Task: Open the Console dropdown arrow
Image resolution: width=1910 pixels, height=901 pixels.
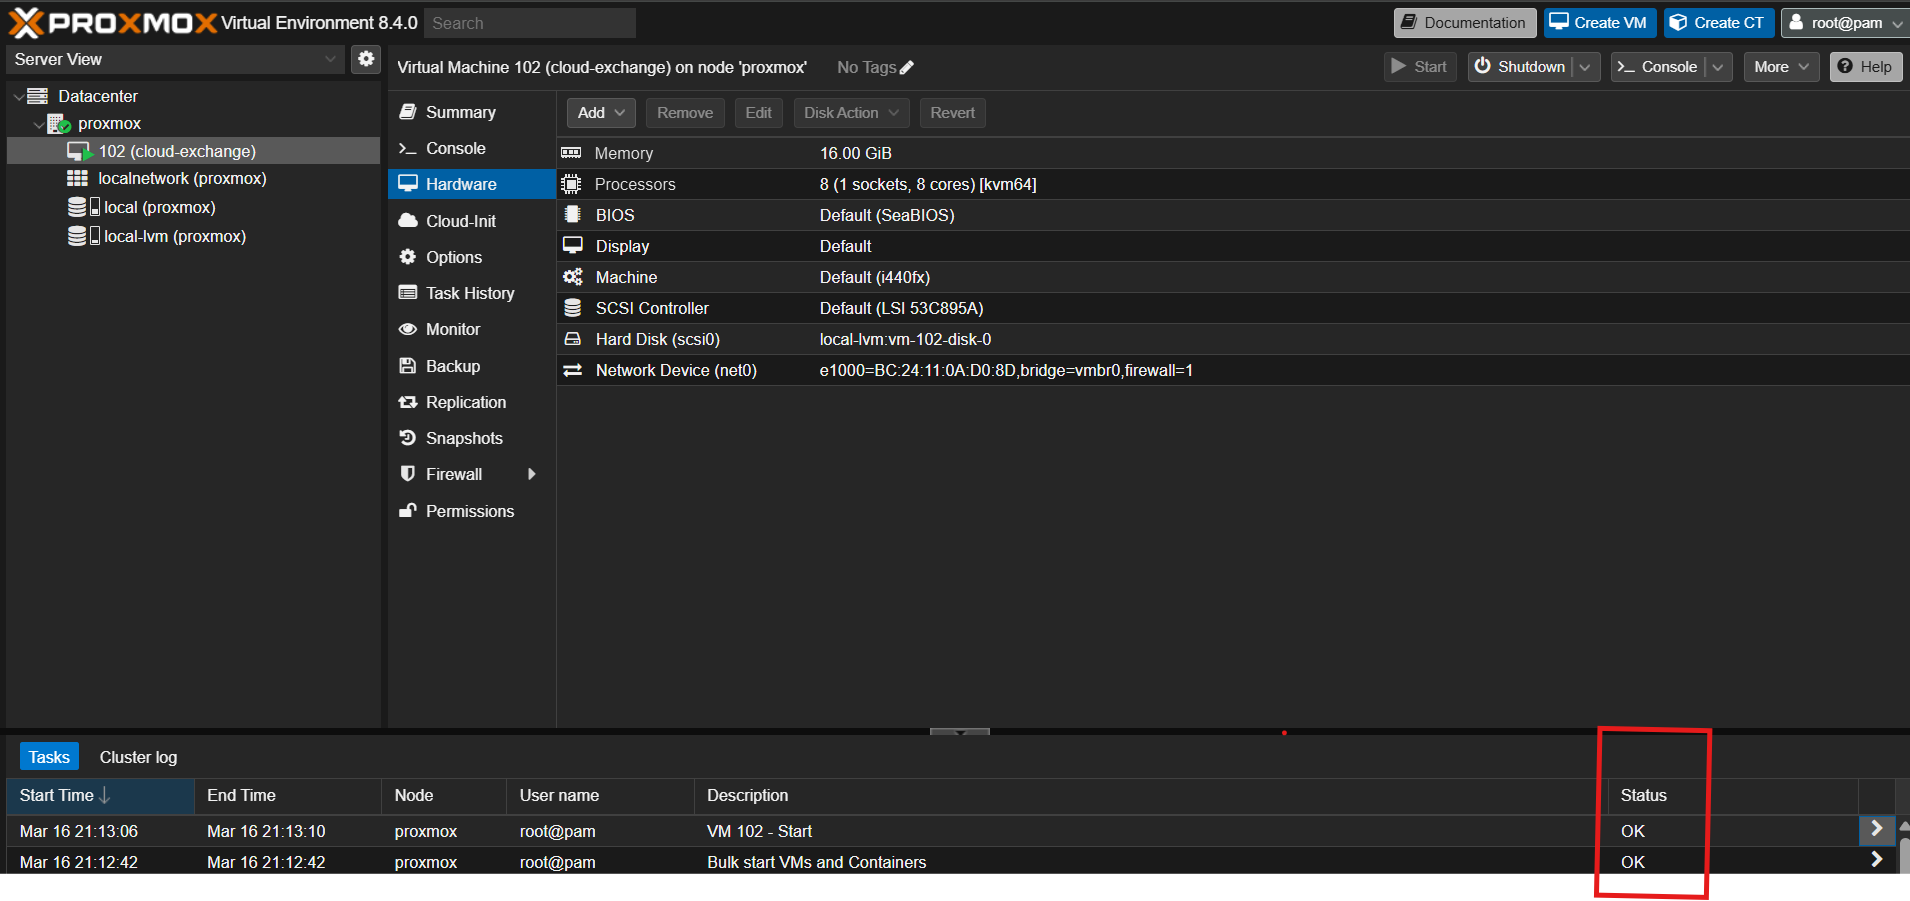Action: coord(1718,67)
